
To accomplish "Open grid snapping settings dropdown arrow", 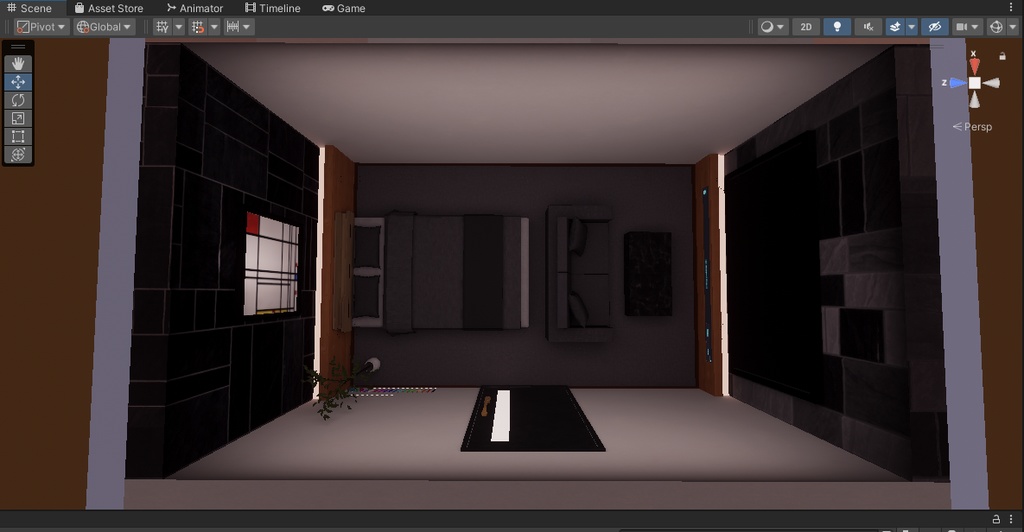I will pos(214,27).
